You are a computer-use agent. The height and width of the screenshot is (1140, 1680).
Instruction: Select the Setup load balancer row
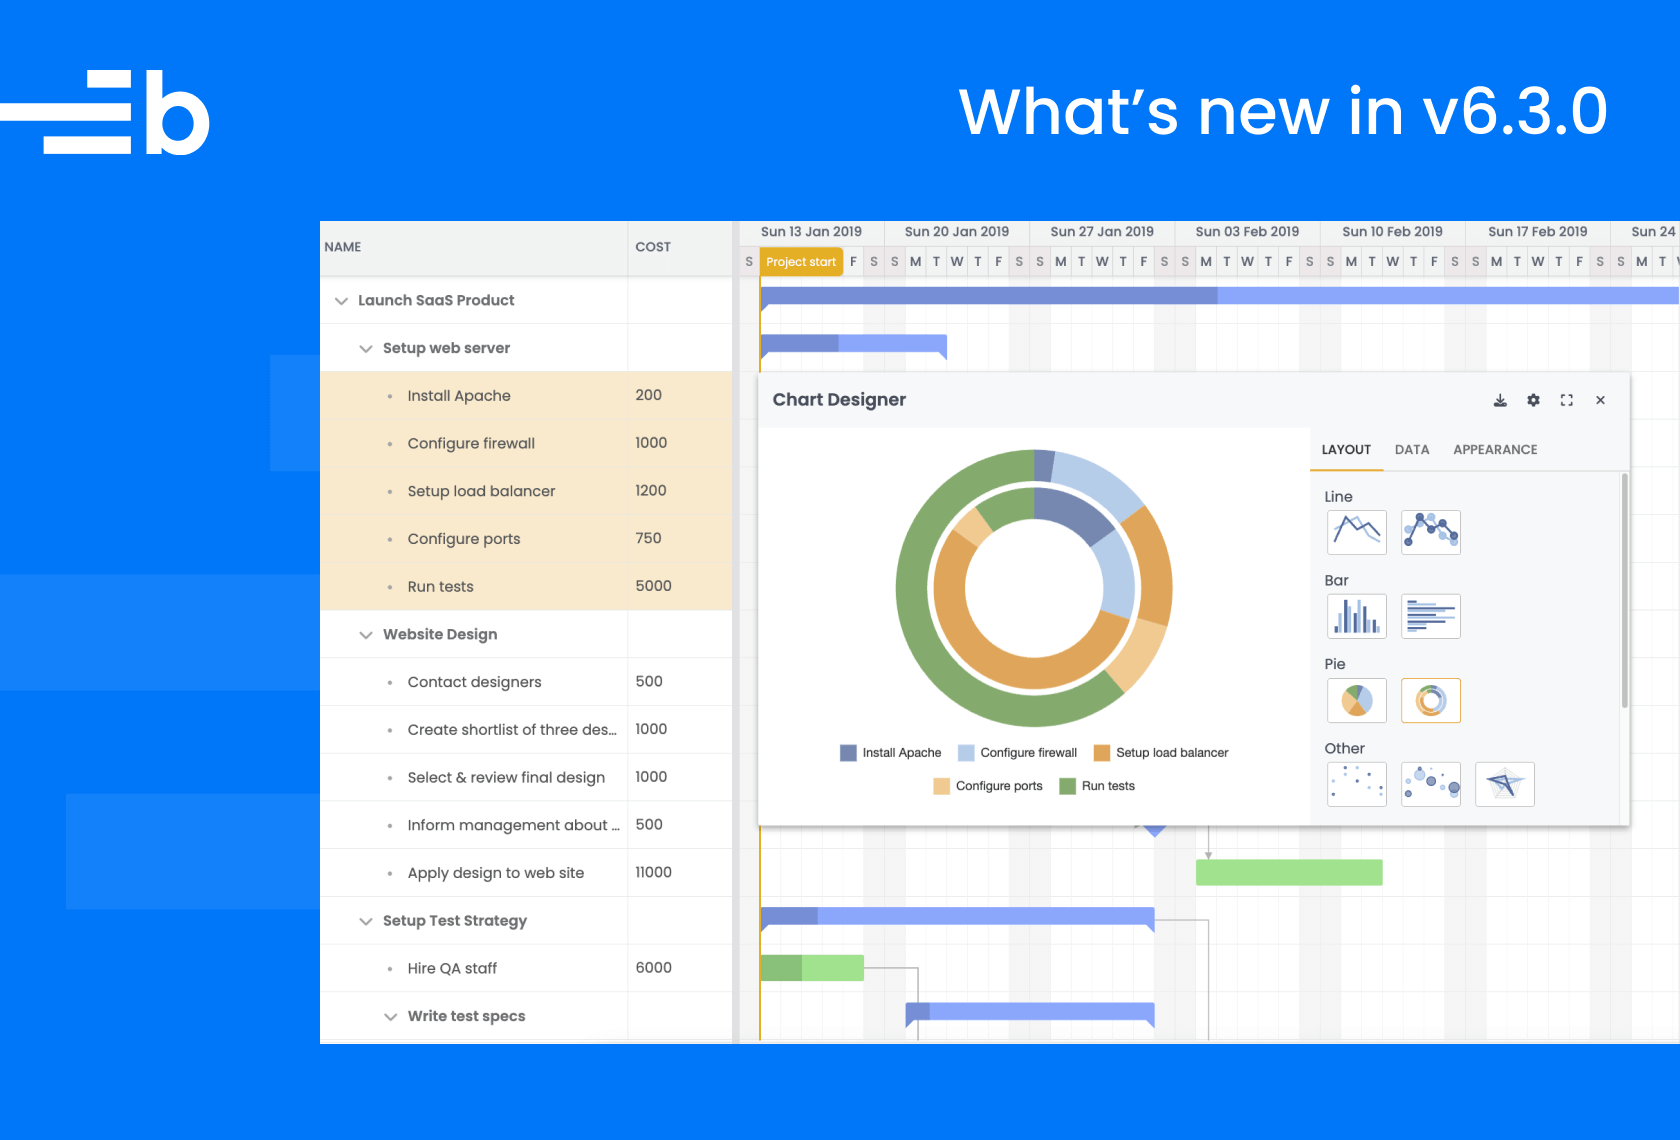(x=526, y=491)
